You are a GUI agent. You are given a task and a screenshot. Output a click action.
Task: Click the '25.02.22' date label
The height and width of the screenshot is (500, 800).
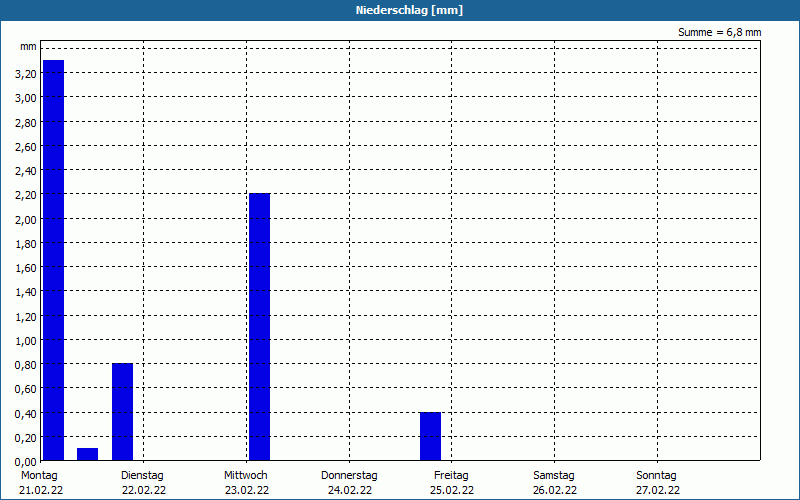point(452,491)
